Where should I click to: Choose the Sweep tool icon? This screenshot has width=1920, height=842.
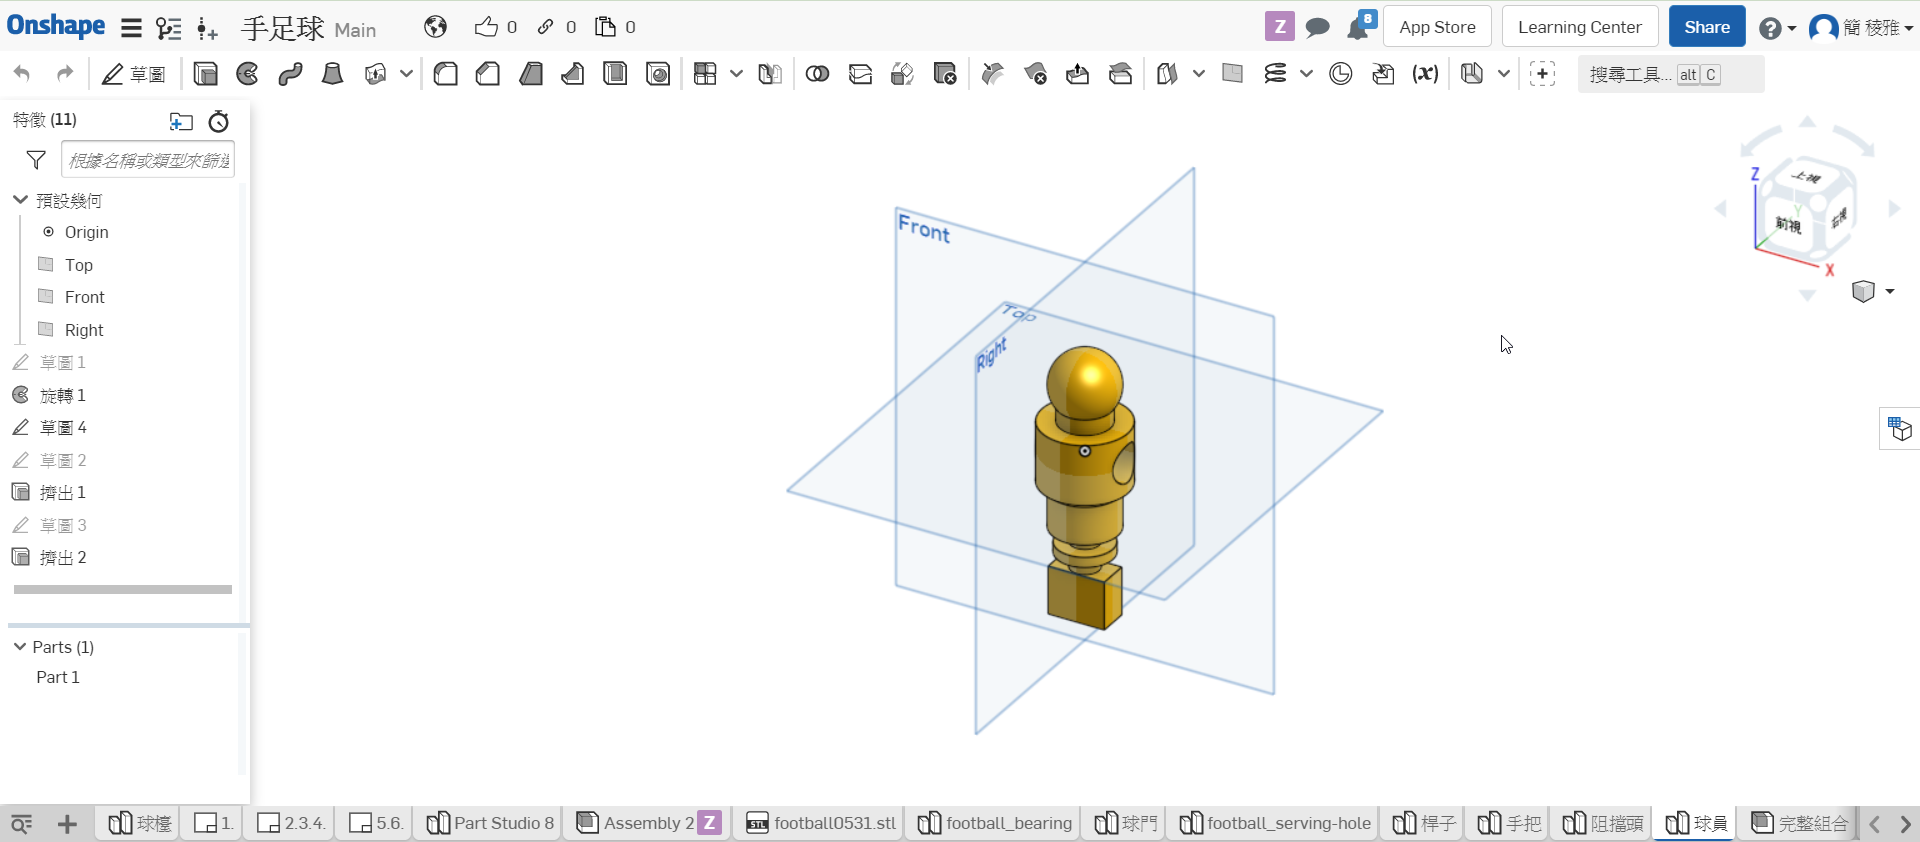pyautogui.click(x=290, y=74)
